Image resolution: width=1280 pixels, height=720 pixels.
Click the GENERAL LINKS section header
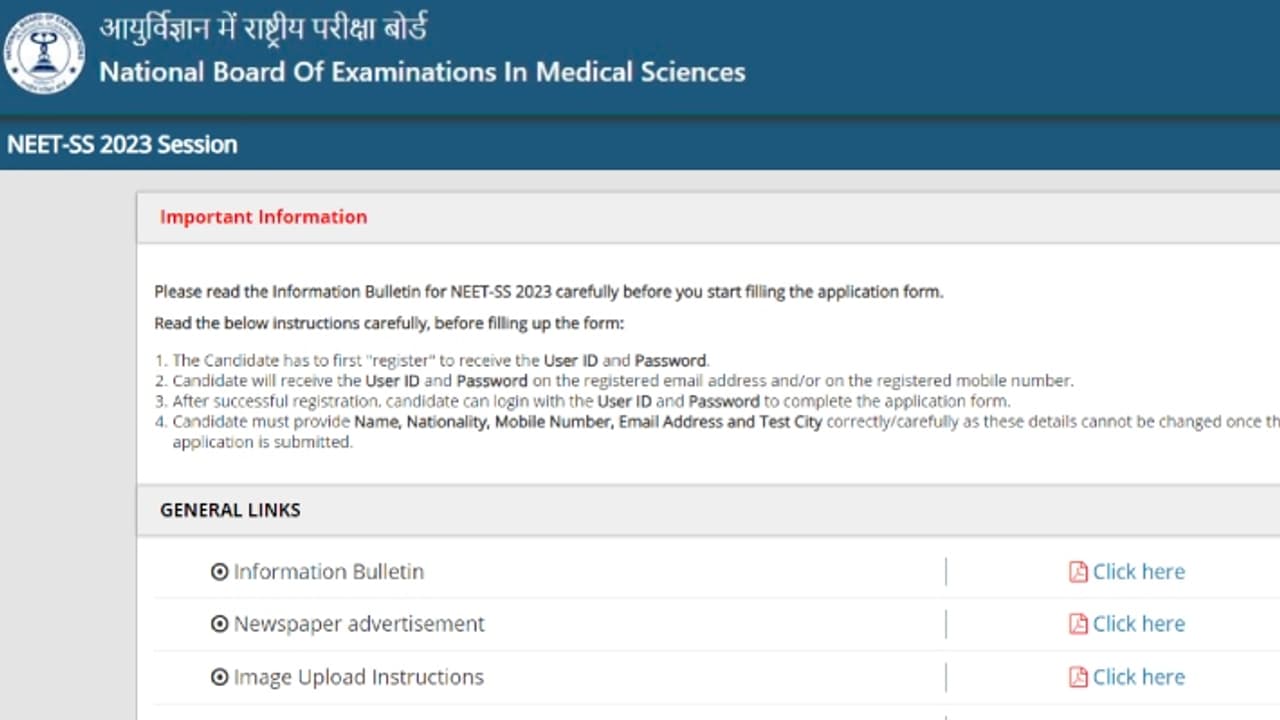[230, 510]
